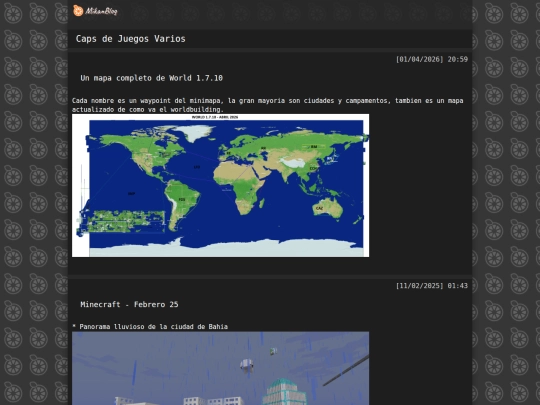Click the 'Caps de Juegos Varios' heading

click(x=131, y=39)
